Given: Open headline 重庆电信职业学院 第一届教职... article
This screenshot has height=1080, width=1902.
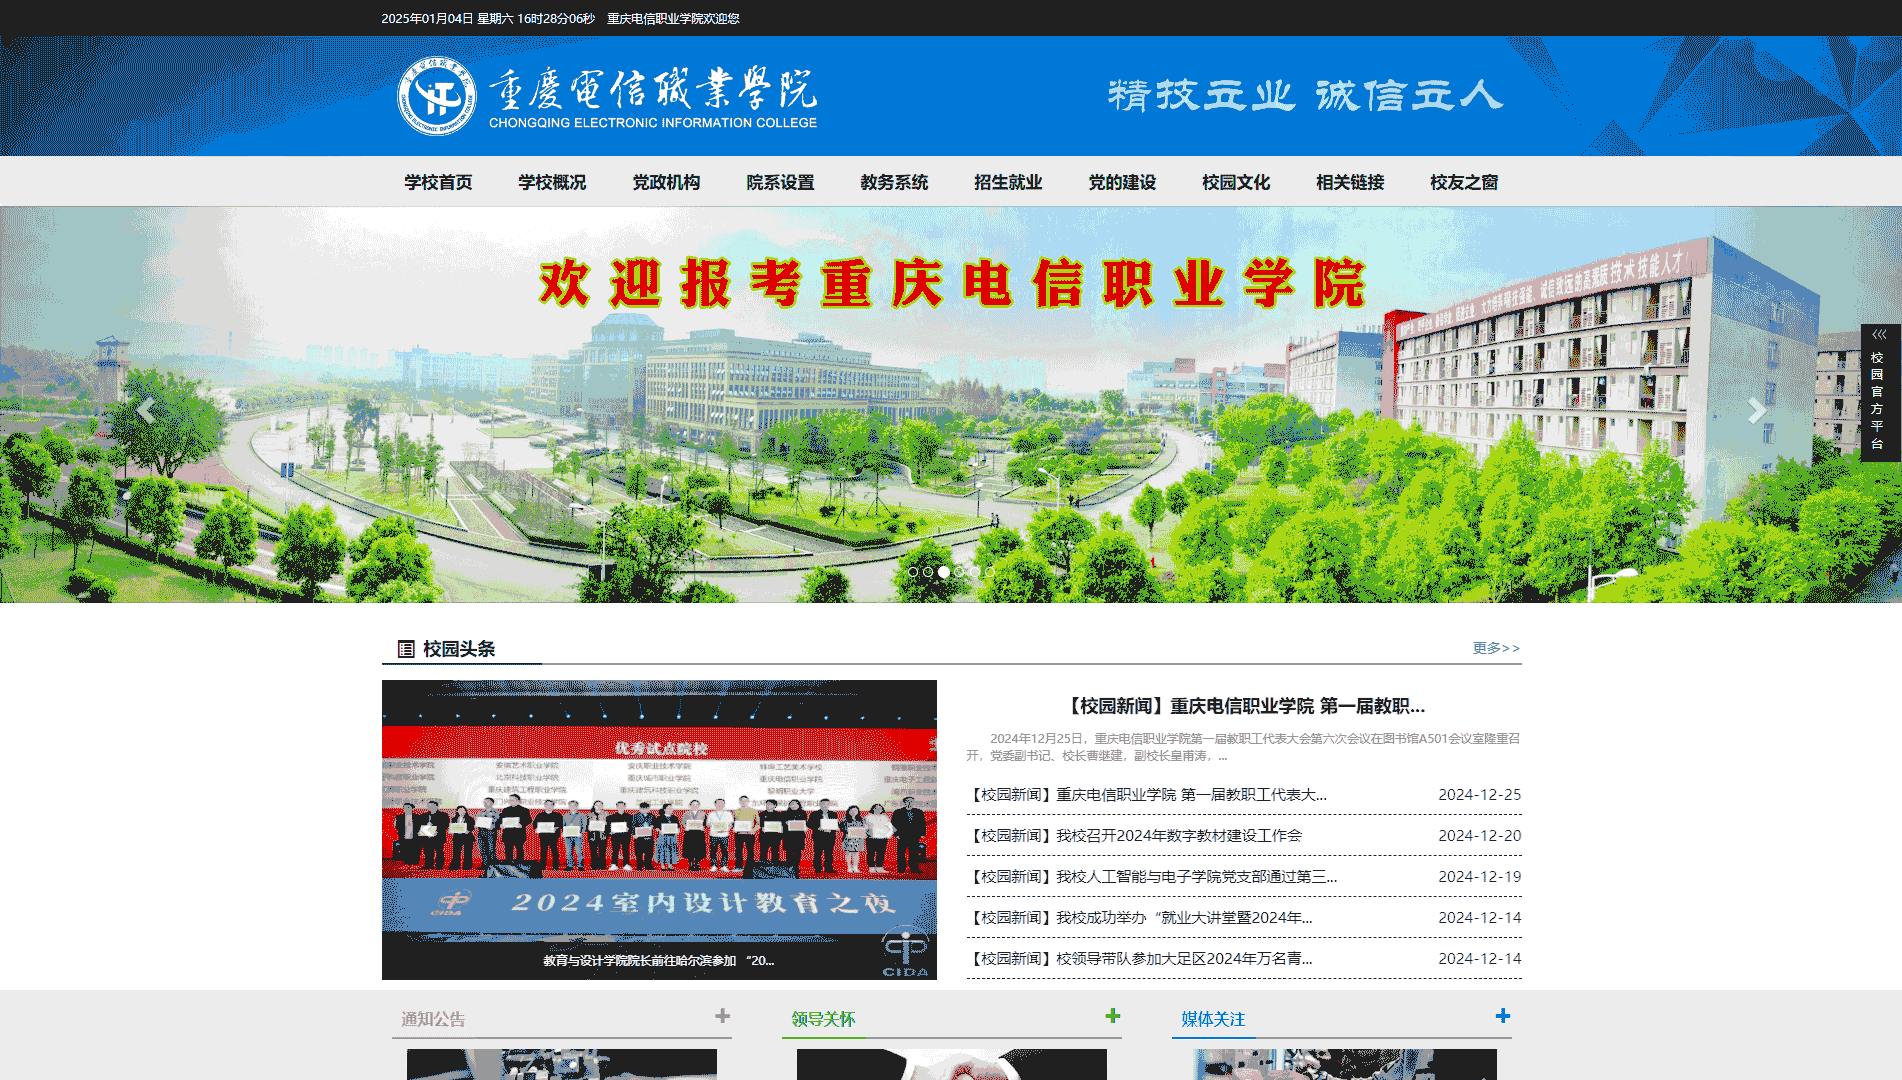Looking at the screenshot, I should 1244,706.
